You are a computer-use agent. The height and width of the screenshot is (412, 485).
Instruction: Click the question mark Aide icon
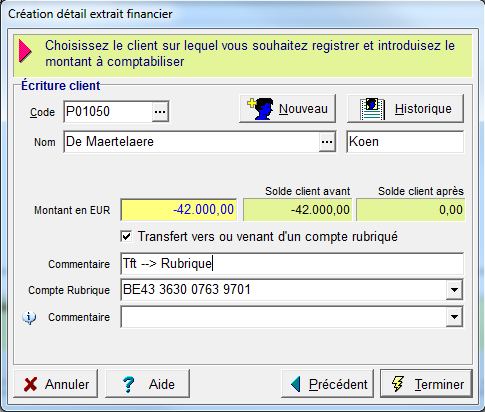(x=128, y=384)
